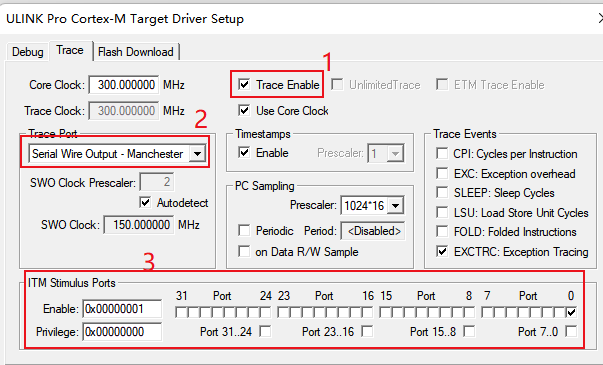The height and width of the screenshot is (365, 603).
Task: Check ITM stimulus port 7 checkbox
Action: coord(487,312)
